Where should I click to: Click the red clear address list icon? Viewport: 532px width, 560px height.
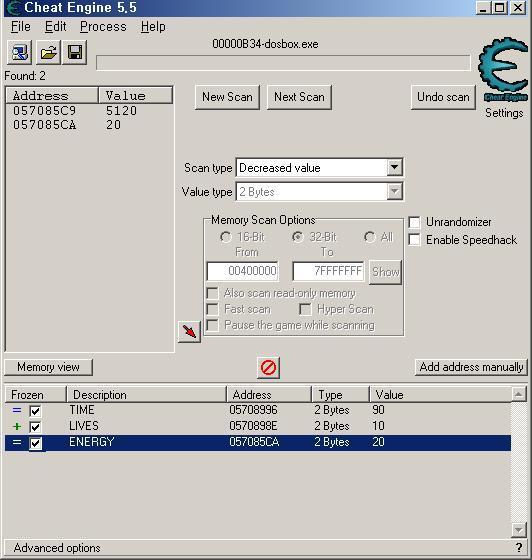click(x=268, y=367)
